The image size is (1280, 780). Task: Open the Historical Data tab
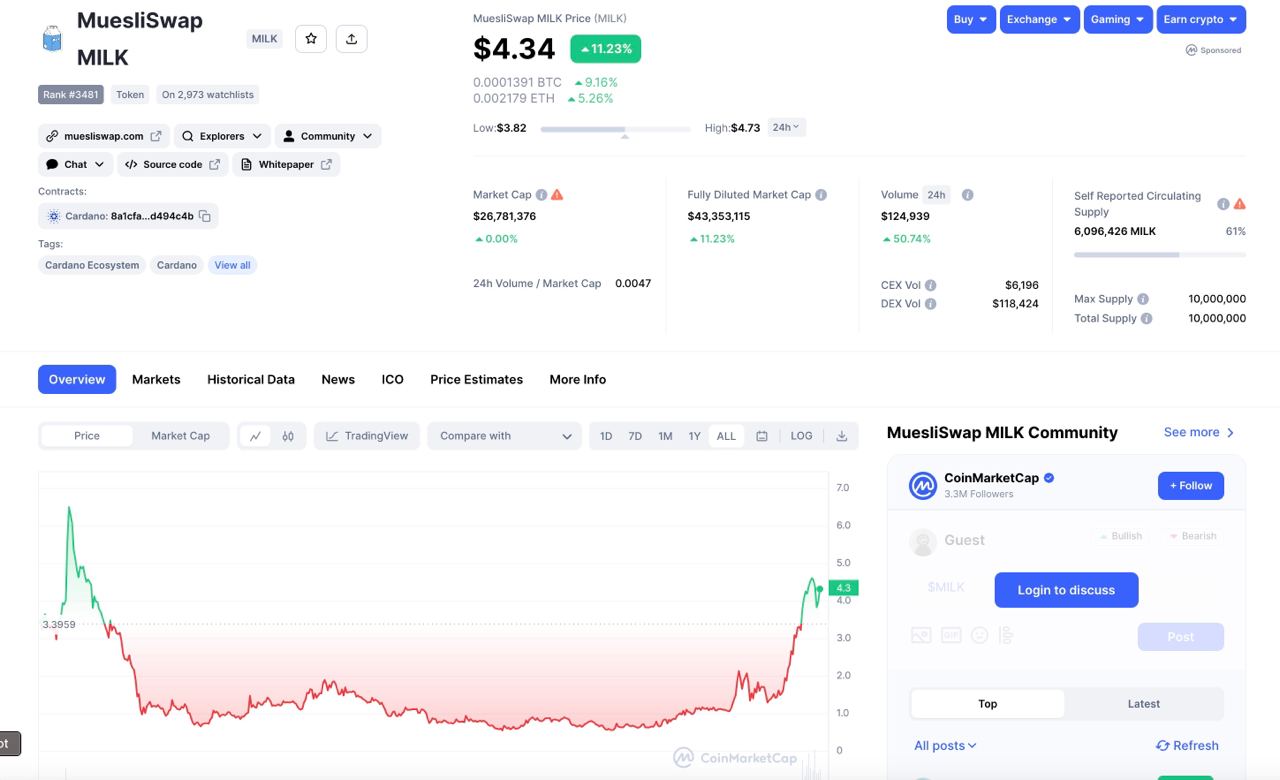pos(251,379)
